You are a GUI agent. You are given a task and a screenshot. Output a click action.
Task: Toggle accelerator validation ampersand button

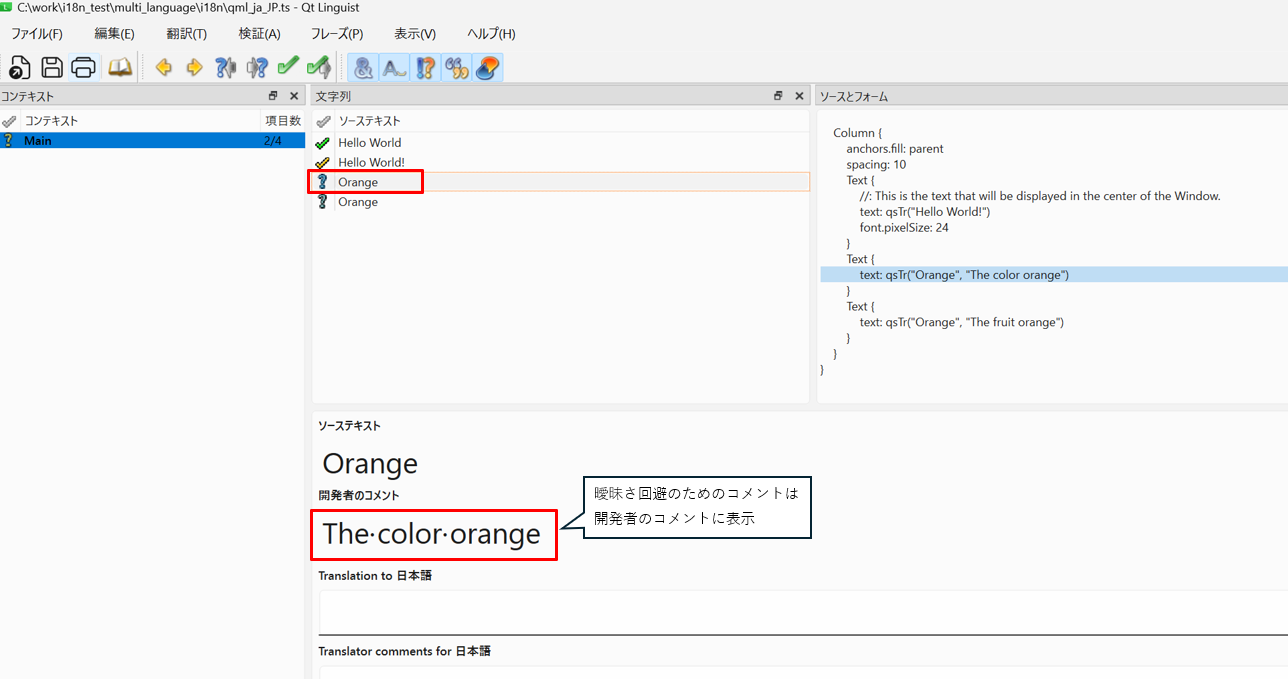[364, 67]
